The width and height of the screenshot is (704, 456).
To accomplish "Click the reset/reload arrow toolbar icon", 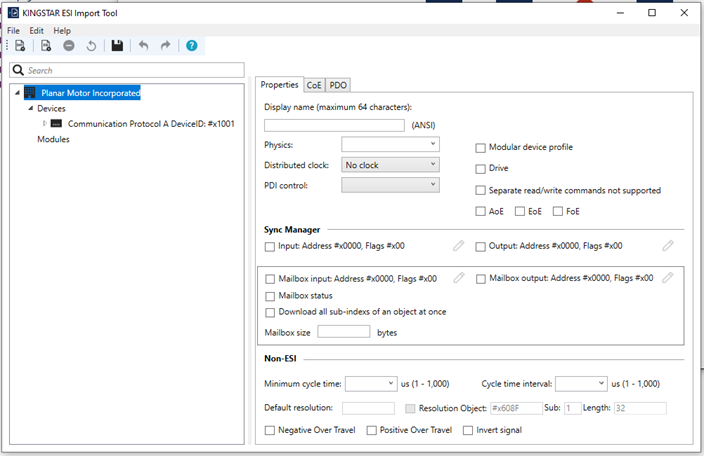I will 91,46.
